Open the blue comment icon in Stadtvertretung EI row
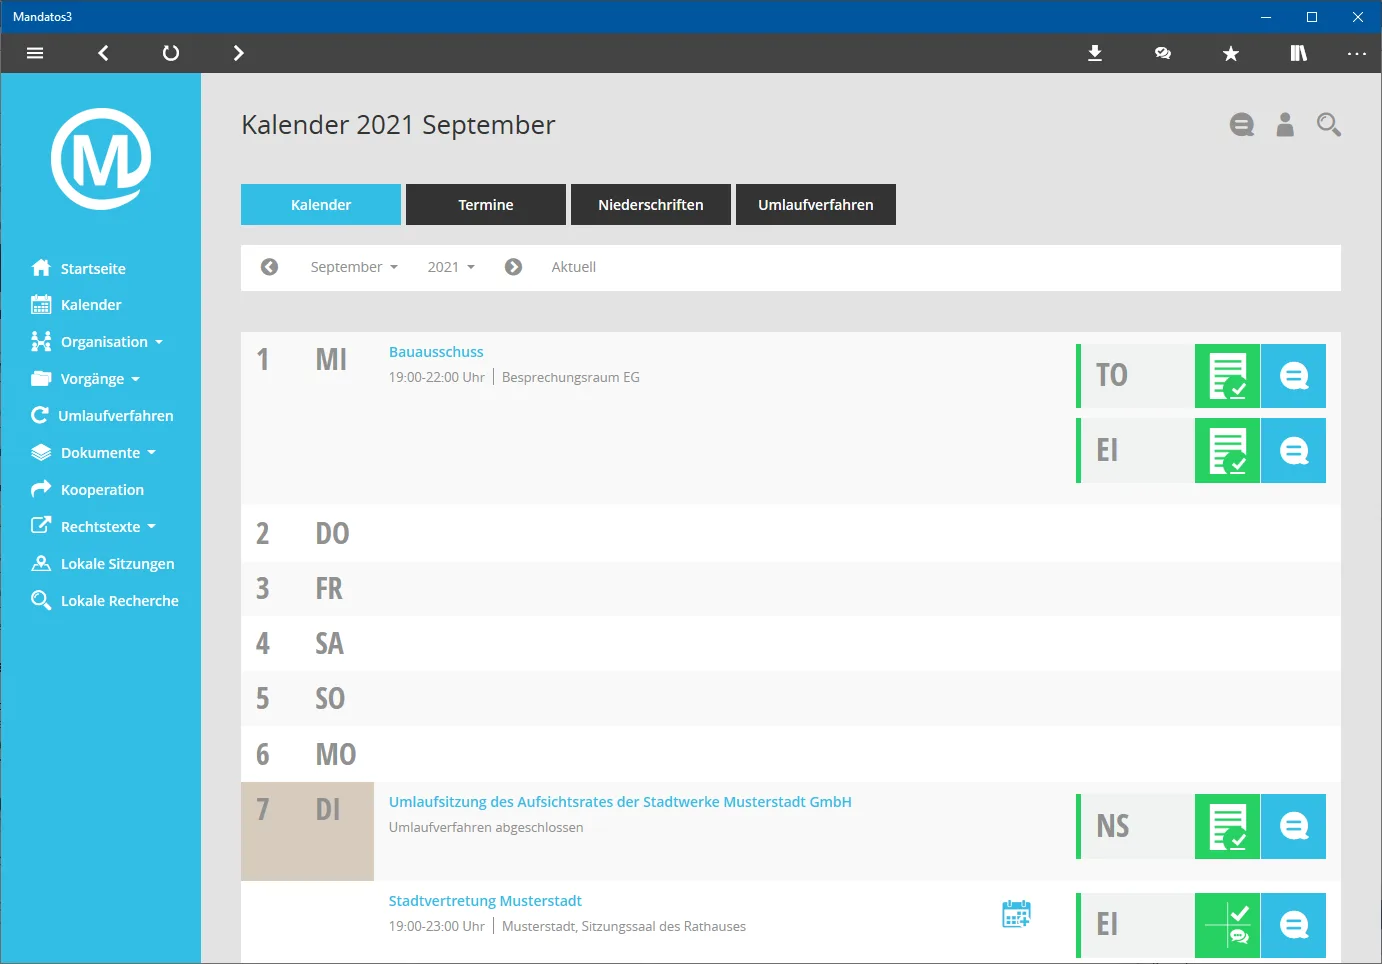1382x964 pixels. click(1294, 925)
